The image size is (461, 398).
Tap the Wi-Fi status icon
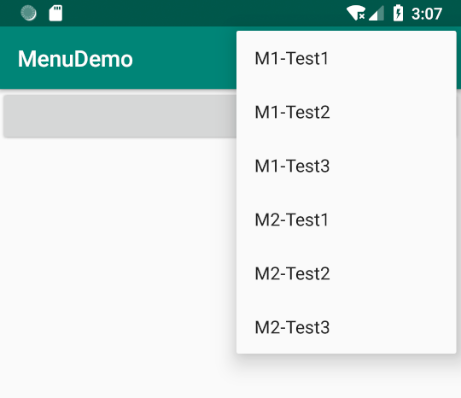356,13
